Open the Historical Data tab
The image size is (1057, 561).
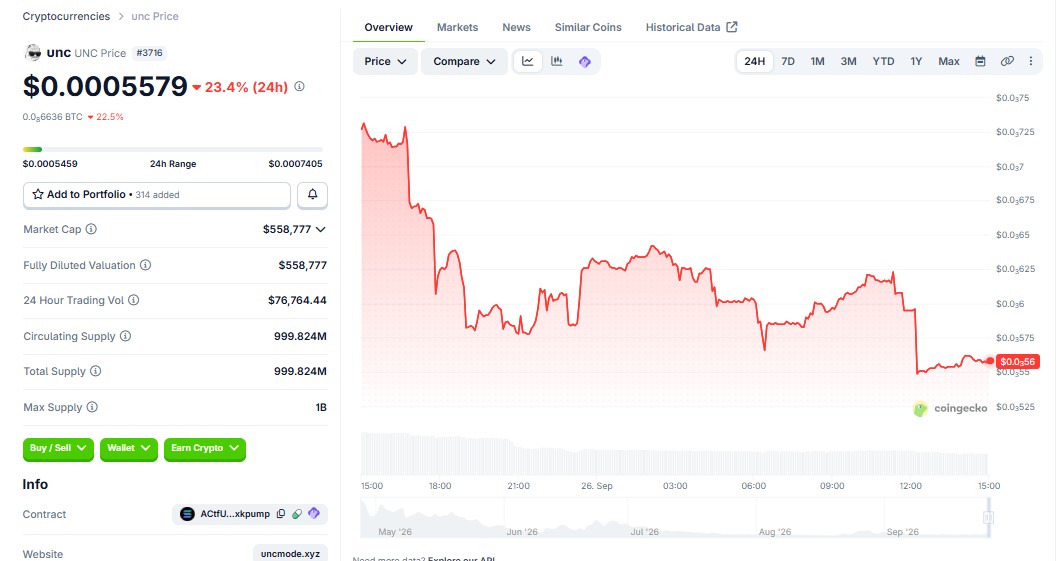(x=692, y=28)
